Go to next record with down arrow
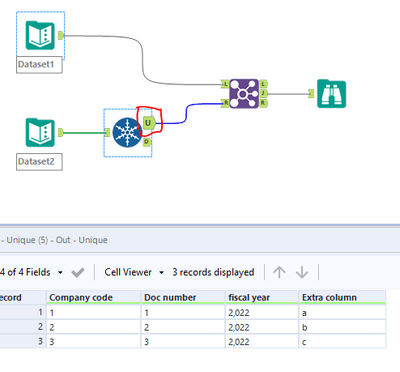This screenshot has height=372, width=400. coord(302,272)
